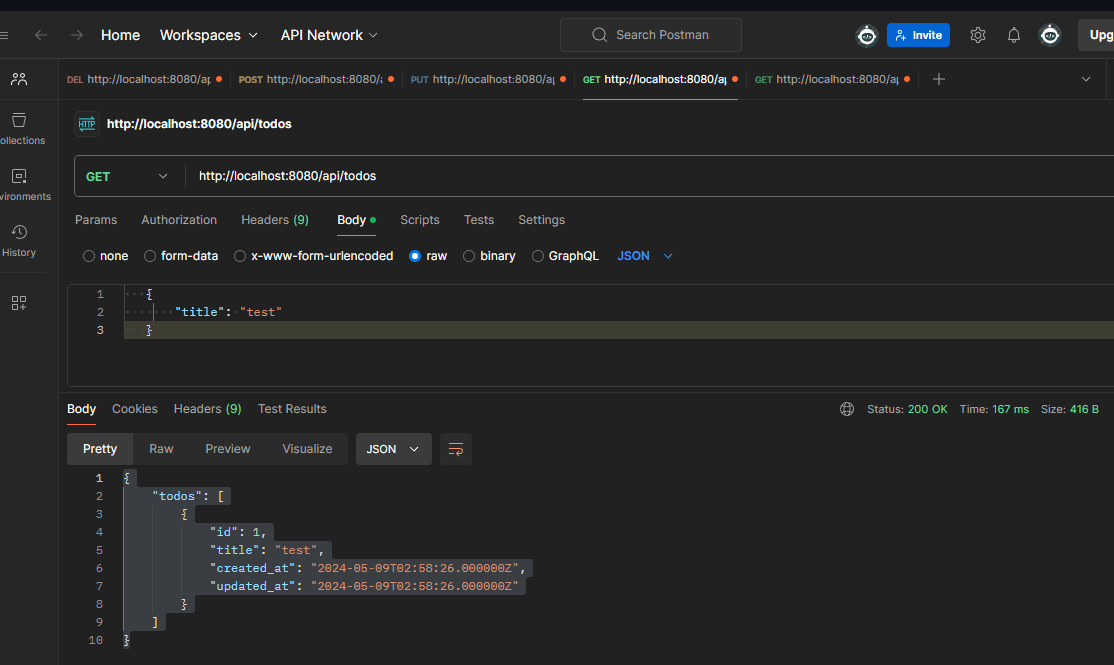Select the binary body type

[x=489, y=256]
